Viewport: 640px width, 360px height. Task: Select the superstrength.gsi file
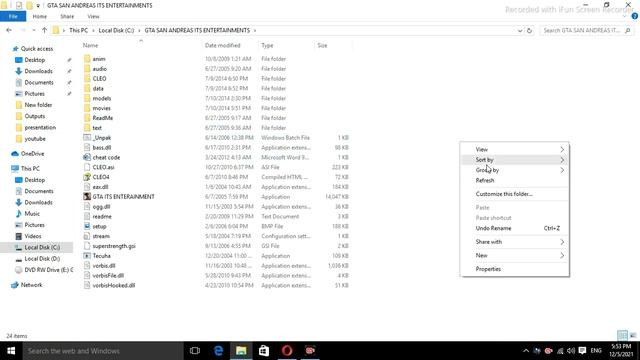tap(114, 246)
